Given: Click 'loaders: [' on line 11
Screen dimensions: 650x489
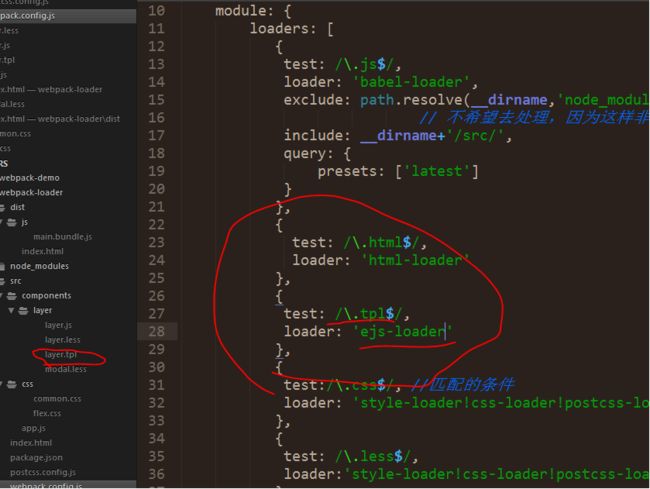Looking at the screenshot, I should coord(291,29).
